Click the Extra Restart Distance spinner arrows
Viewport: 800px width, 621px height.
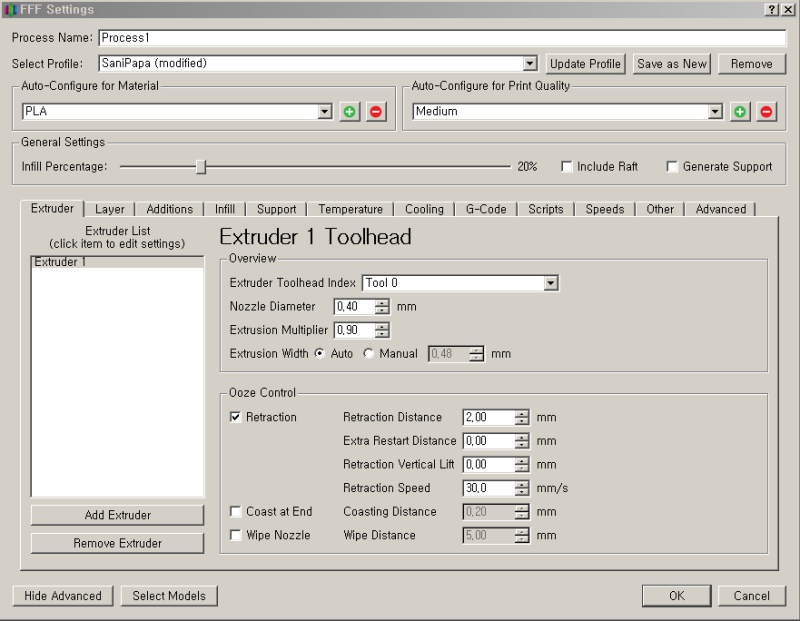521,441
